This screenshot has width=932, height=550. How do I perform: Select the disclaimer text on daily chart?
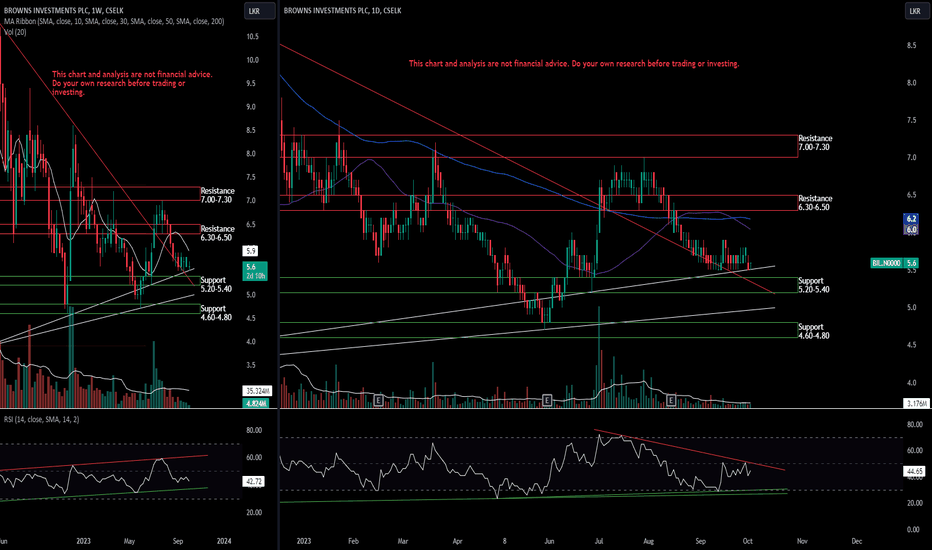point(574,63)
